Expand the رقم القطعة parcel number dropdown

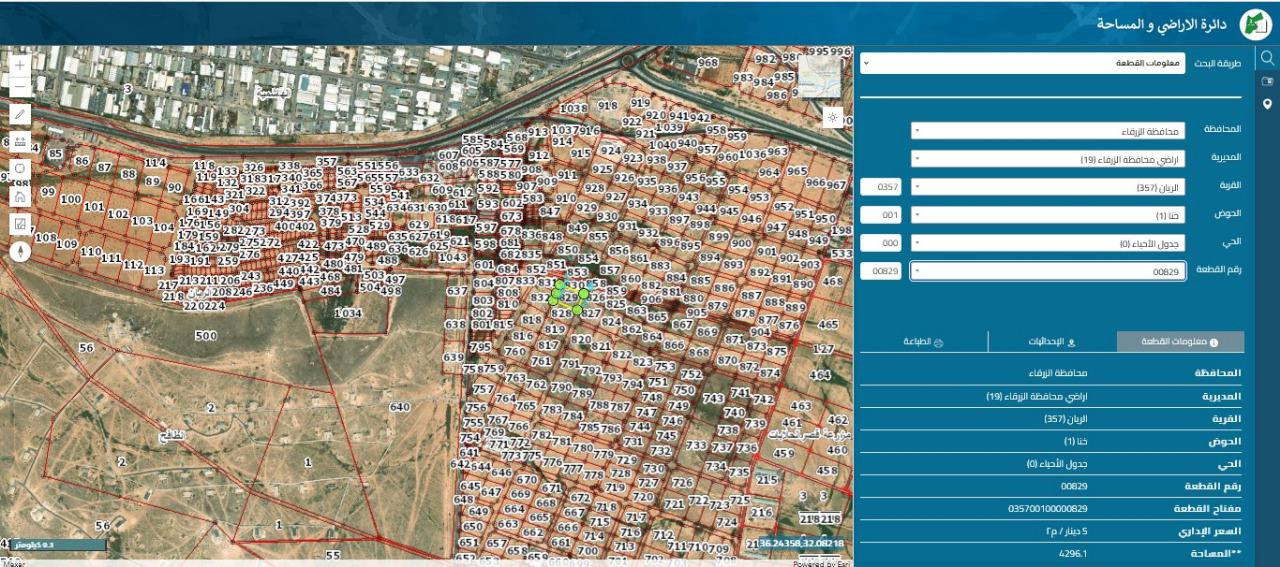1048,271
